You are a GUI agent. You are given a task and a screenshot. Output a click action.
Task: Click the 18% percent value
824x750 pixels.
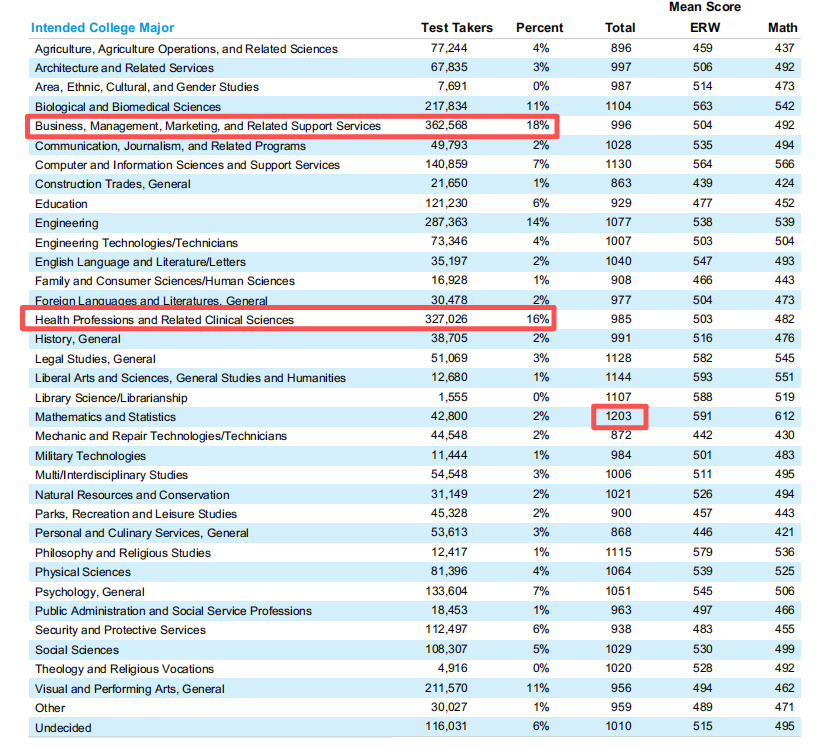pos(539,126)
